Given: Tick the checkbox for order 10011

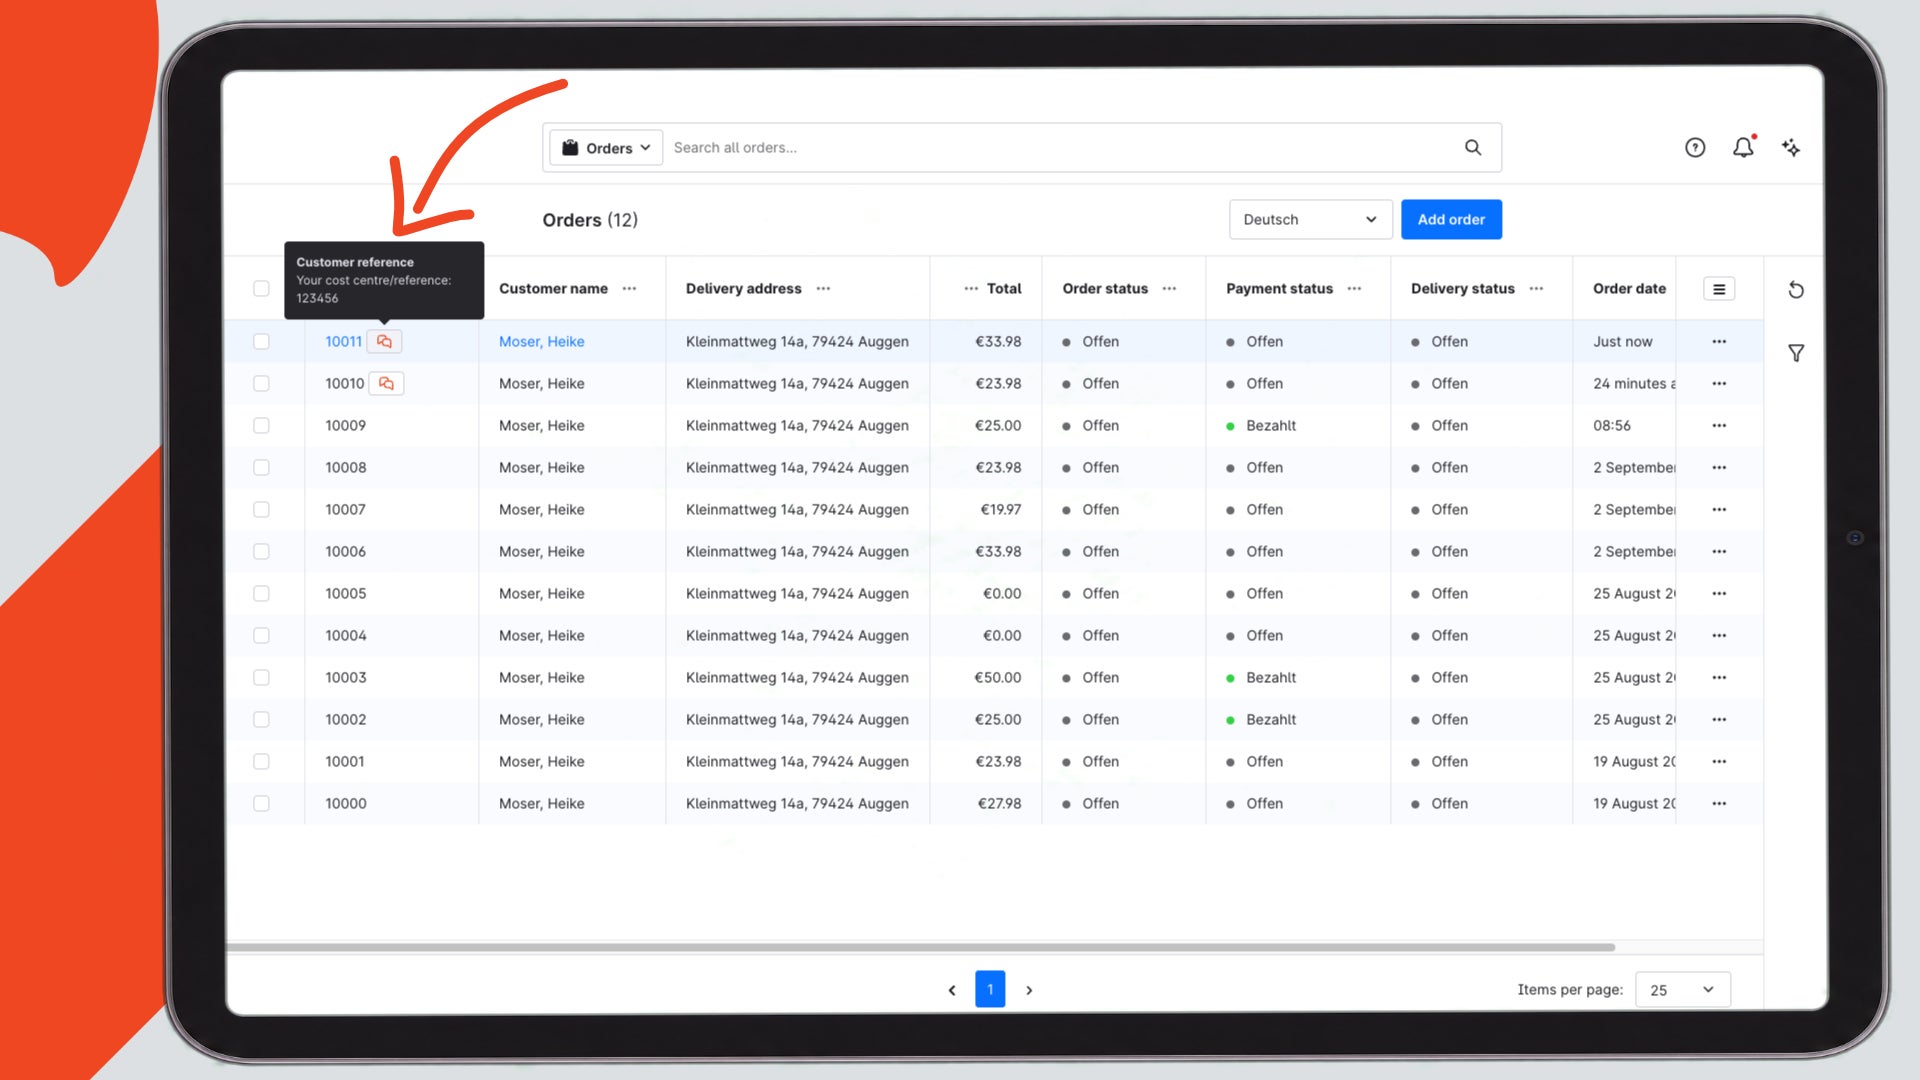Looking at the screenshot, I should tap(261, 342).
